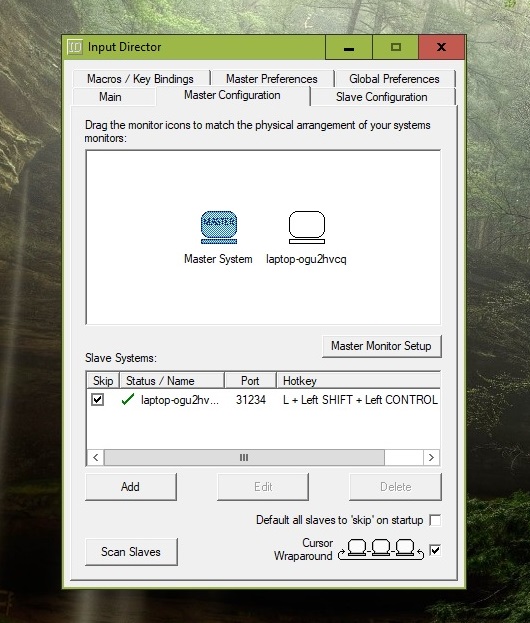Click the Hotkey column header

pyautogui.click(x=358, y=381)
